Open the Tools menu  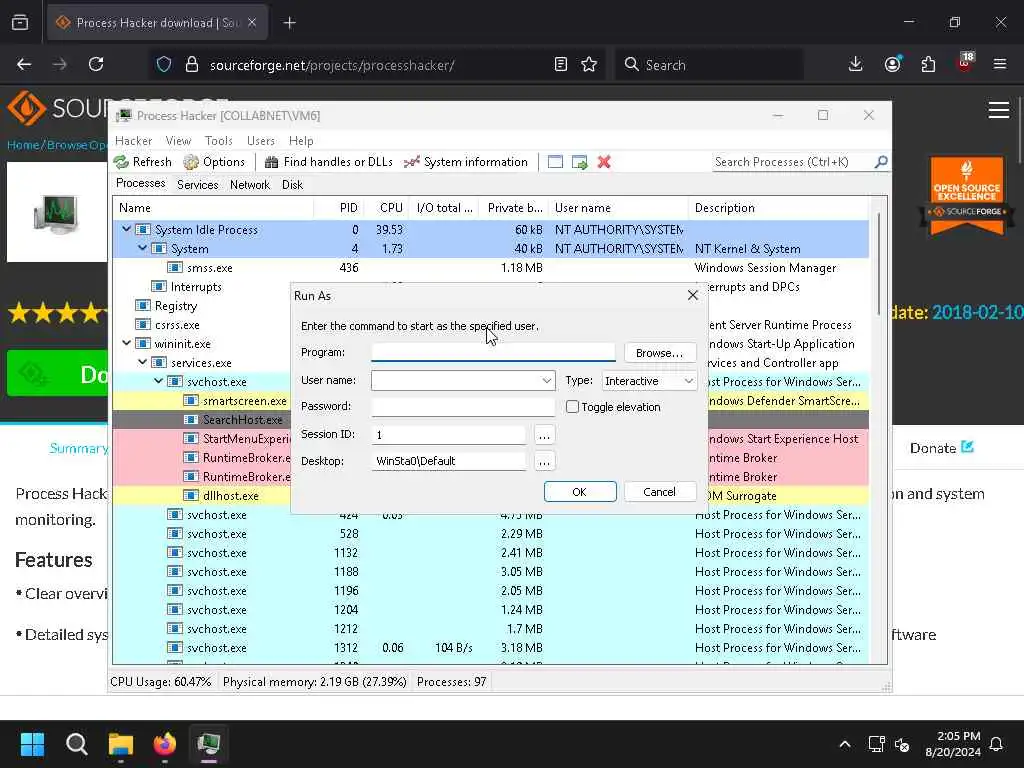click(218, 140)
